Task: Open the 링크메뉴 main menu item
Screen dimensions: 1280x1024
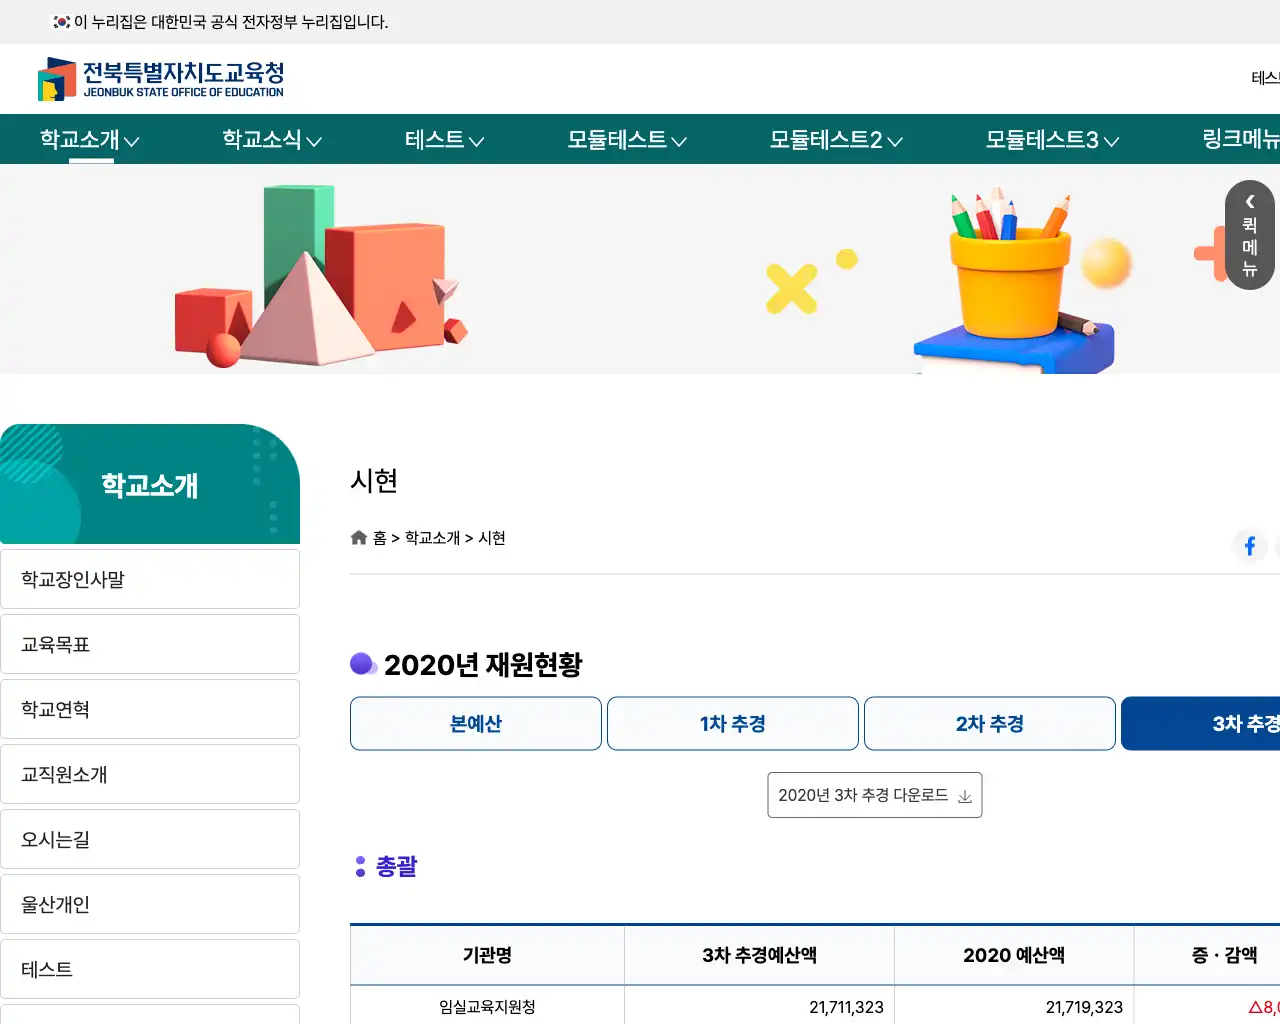Action: (x=1241, y=140)
